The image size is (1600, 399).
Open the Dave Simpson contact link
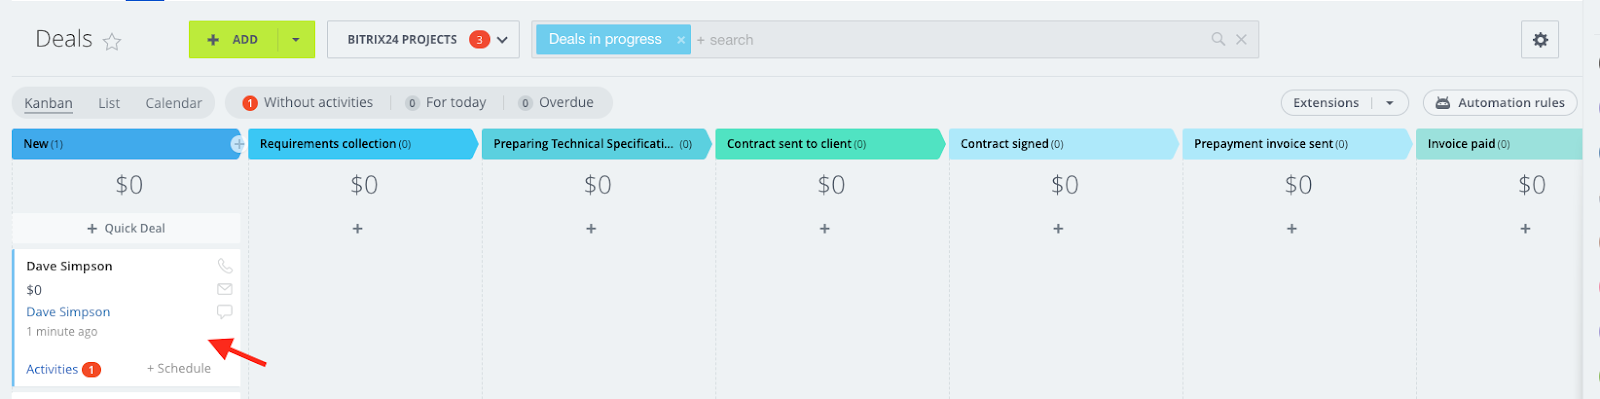point(68,312)
